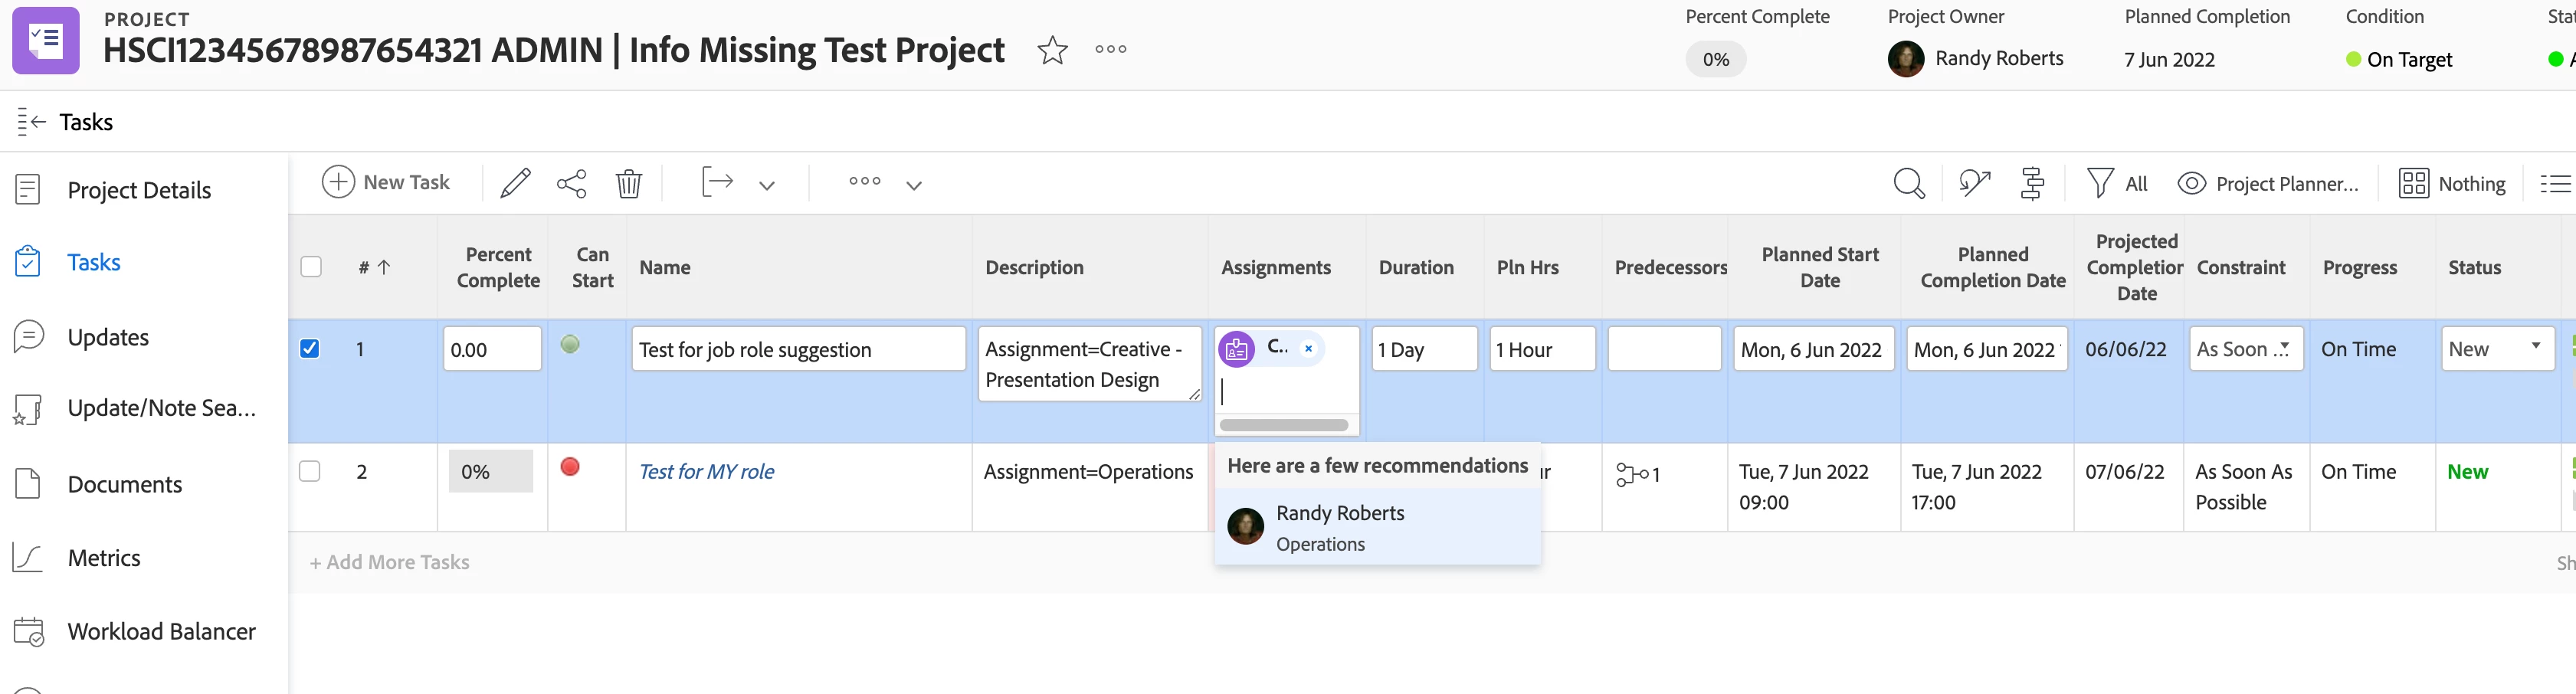Toggle the select-all header checkbox

(311, 267)
